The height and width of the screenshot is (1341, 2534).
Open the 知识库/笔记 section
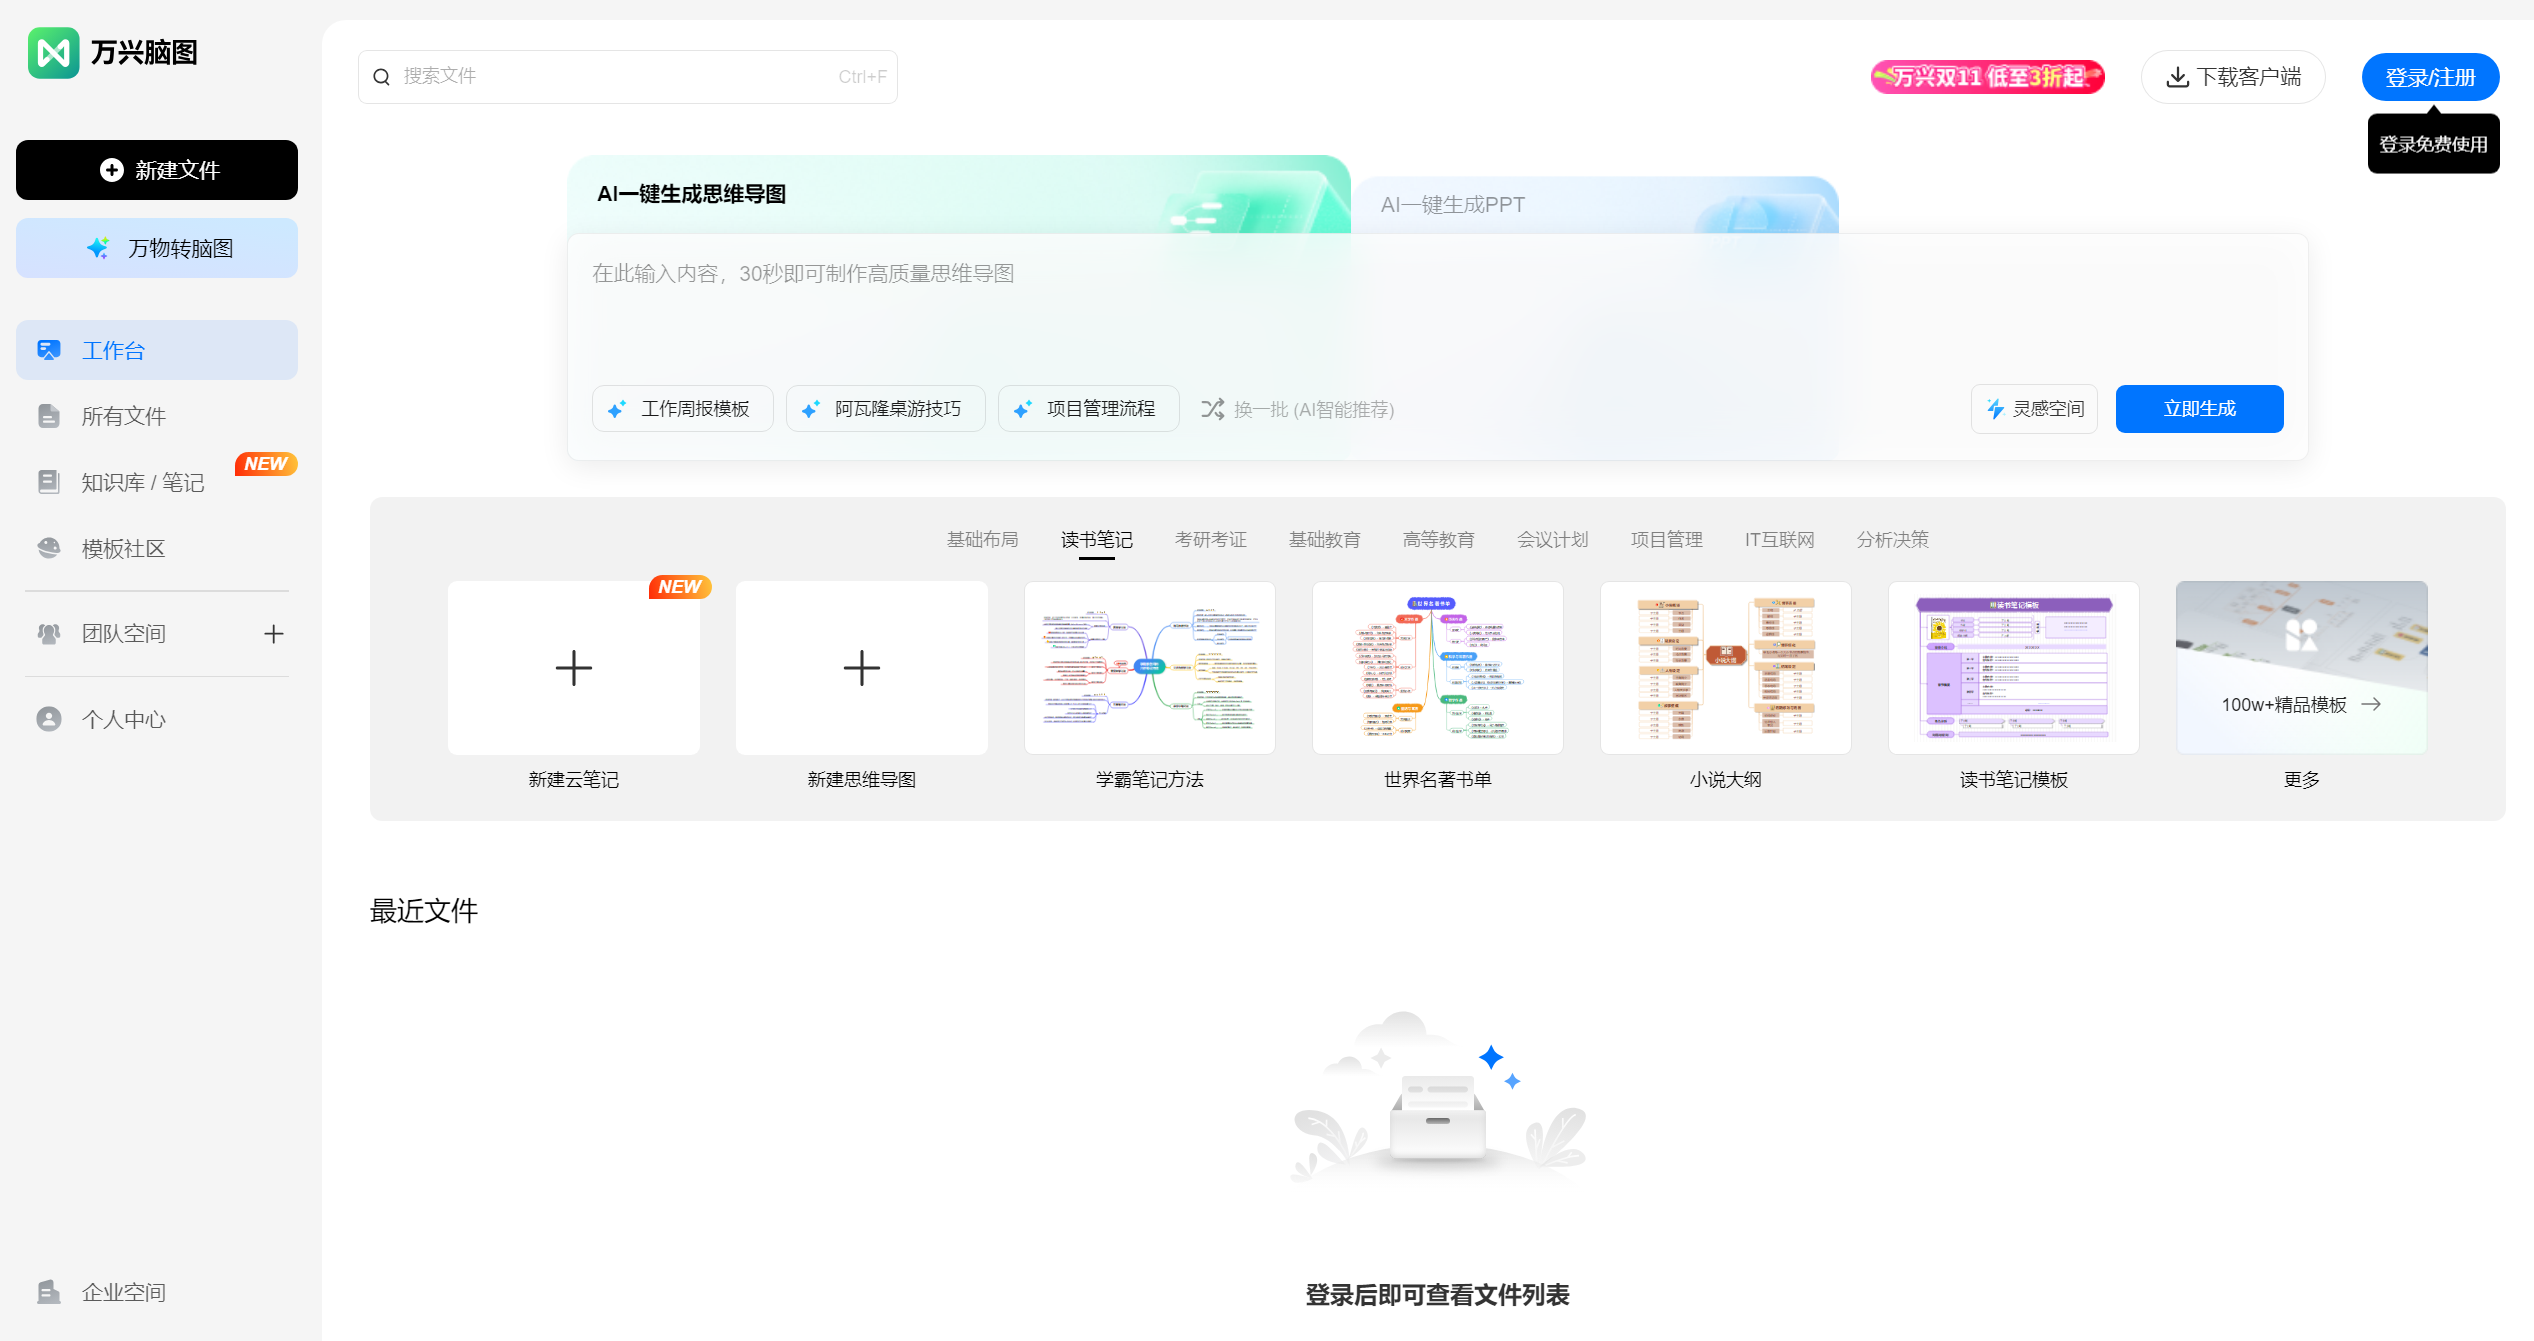click(x=138, y=482)
